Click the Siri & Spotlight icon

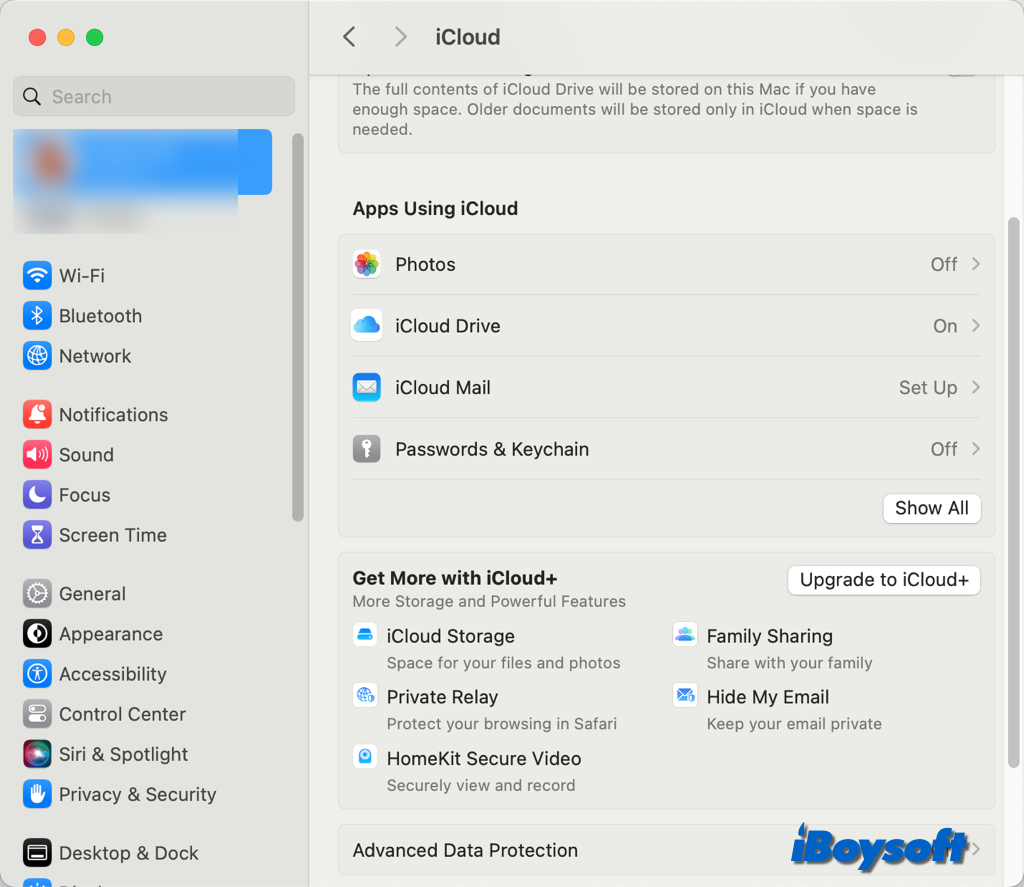[37, 754]
